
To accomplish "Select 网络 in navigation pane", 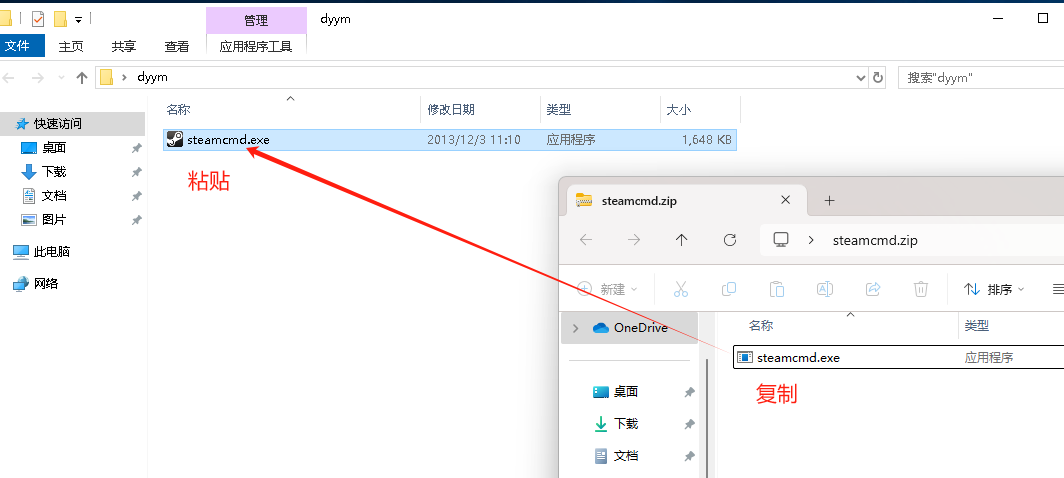I will [x=46, y=283].
